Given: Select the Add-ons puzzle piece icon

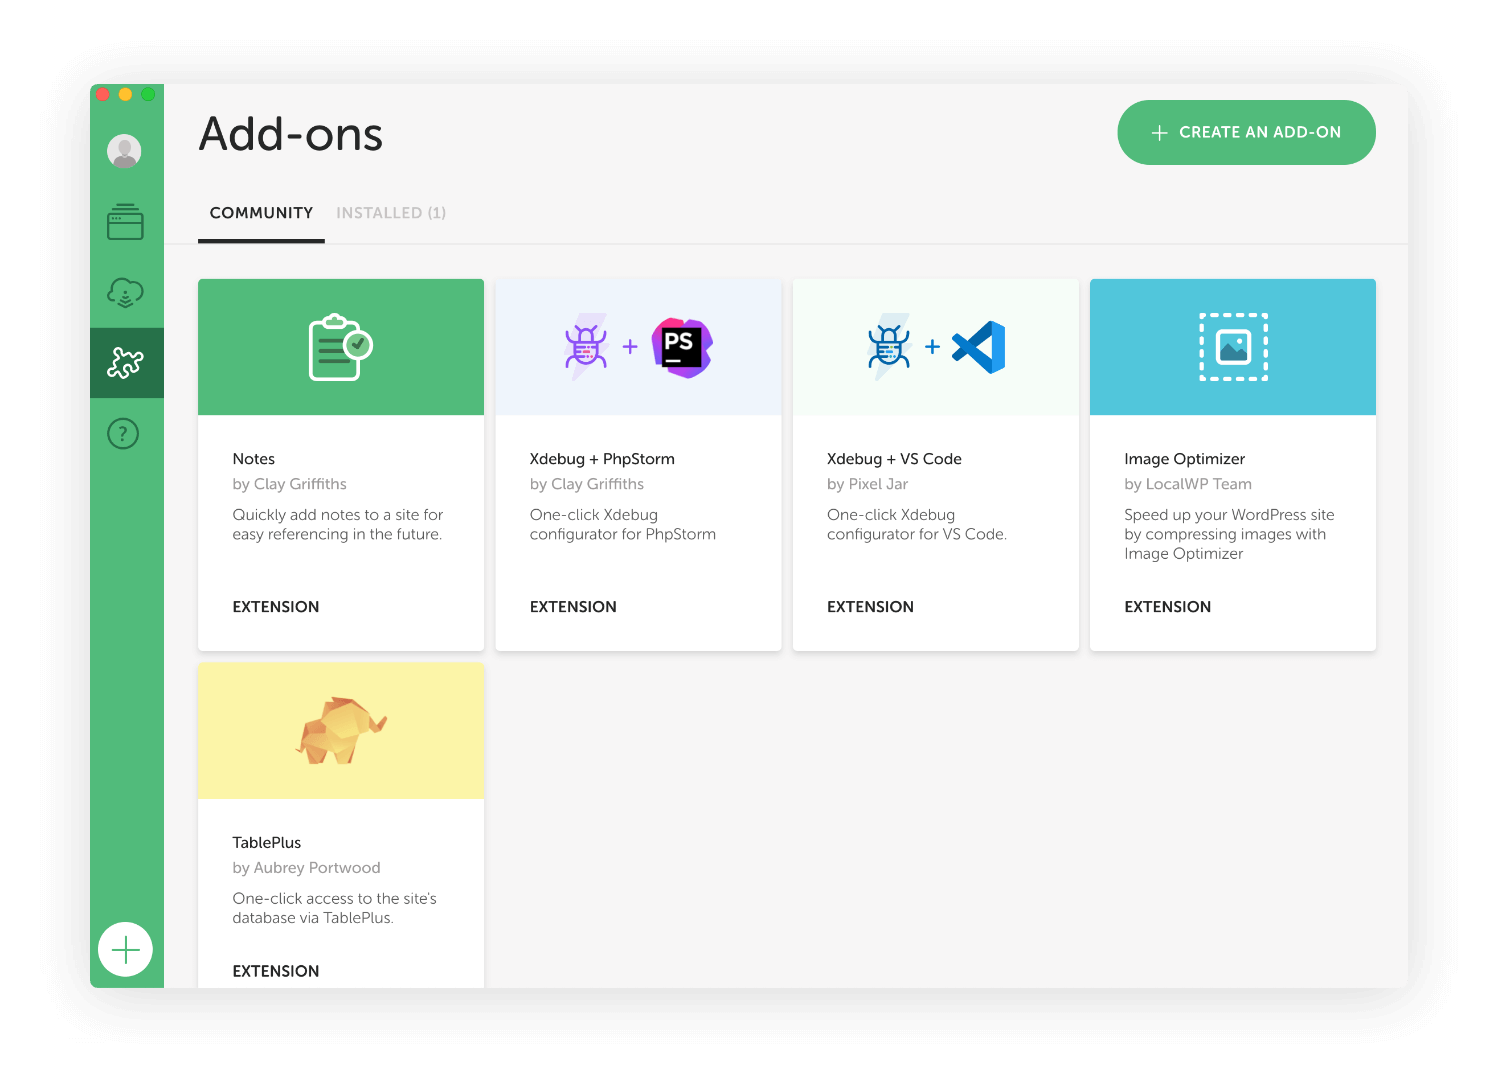Looking at the screenshot, I should [x=125, y=363].
